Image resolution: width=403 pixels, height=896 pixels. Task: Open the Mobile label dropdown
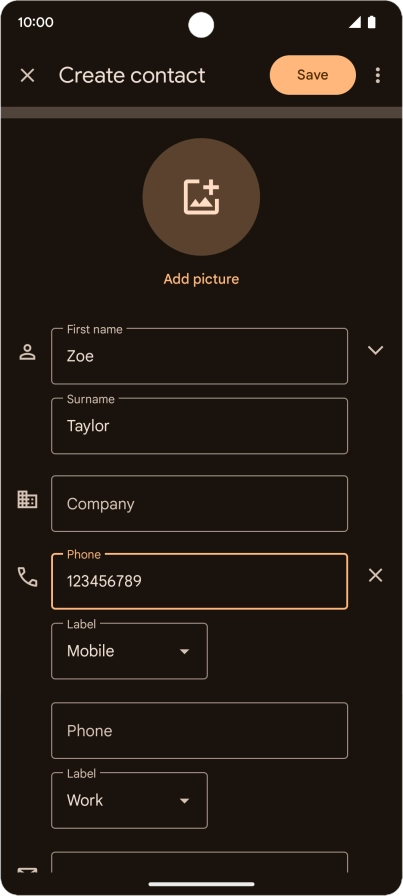[129, 651]
